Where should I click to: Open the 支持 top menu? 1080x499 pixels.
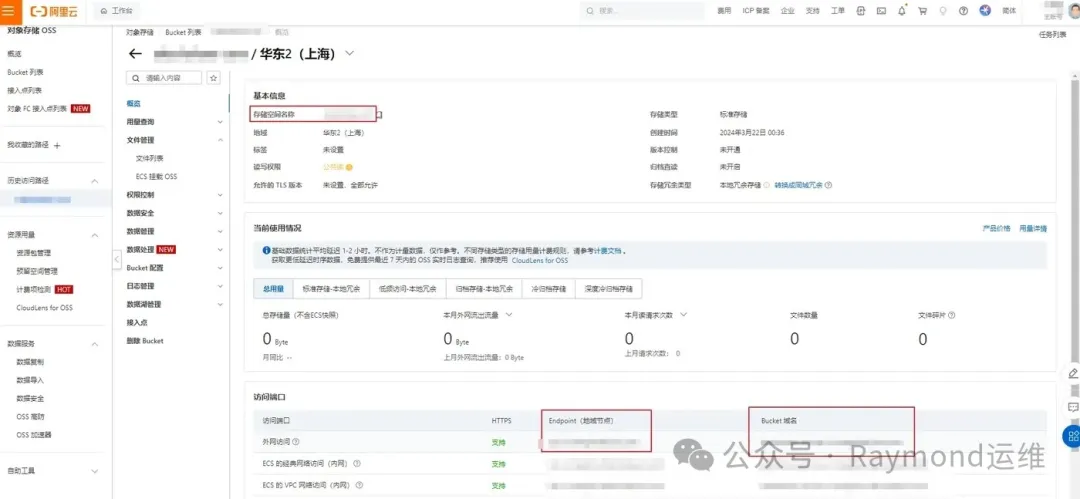[x=813, y=12]
